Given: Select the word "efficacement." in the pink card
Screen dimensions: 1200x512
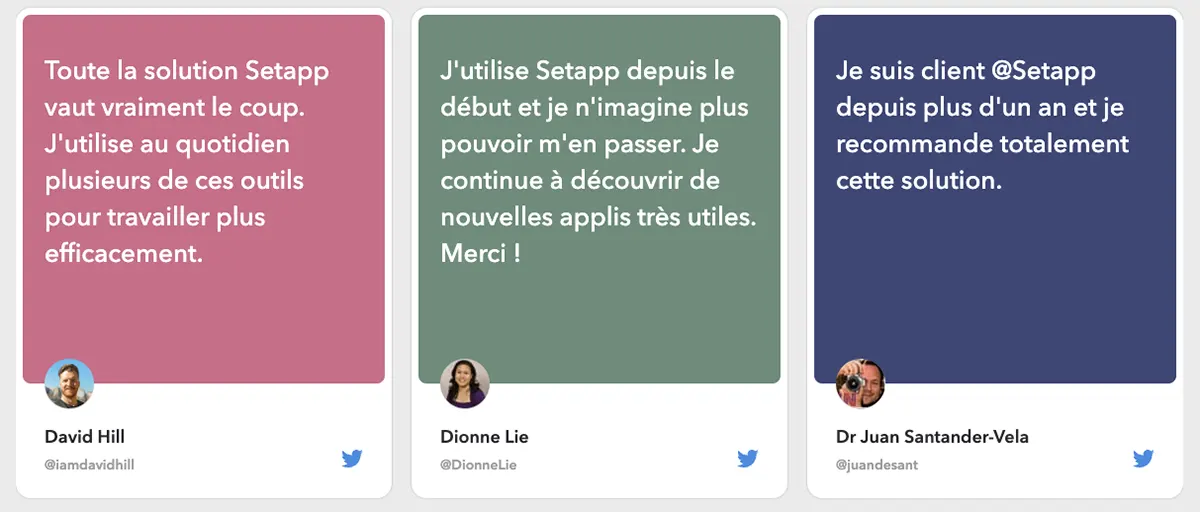Looking at the screenshot, I should coord(124,253).
